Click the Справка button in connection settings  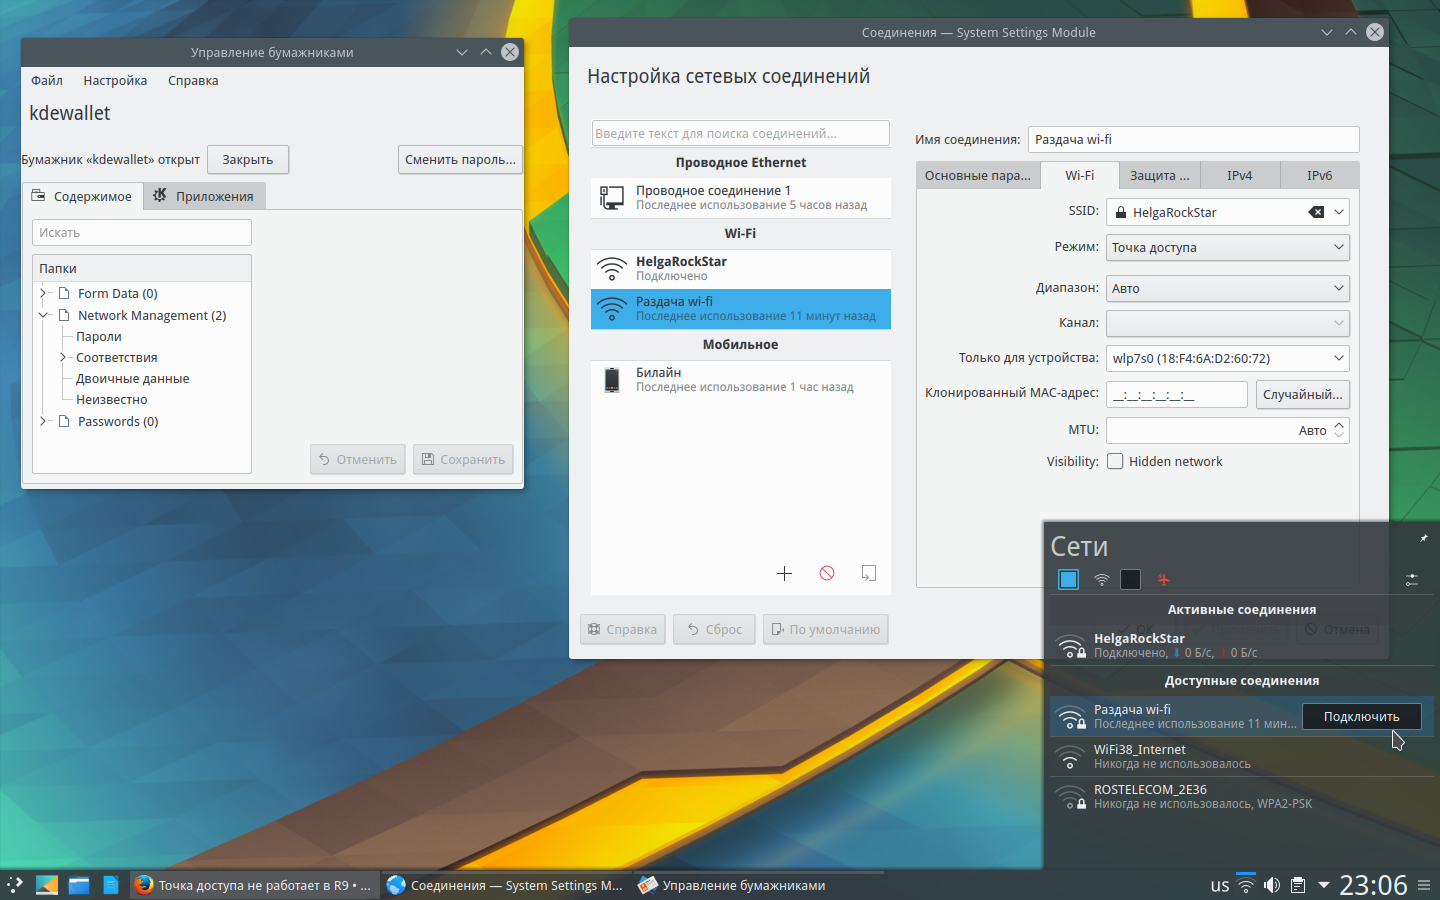(x=623, y=629)
